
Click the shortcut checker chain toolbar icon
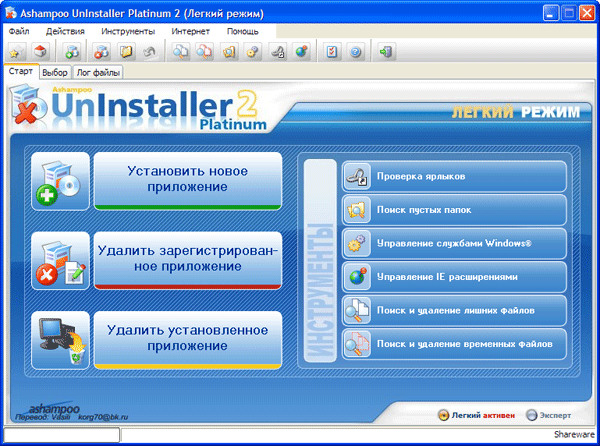(x=277, y=51)
